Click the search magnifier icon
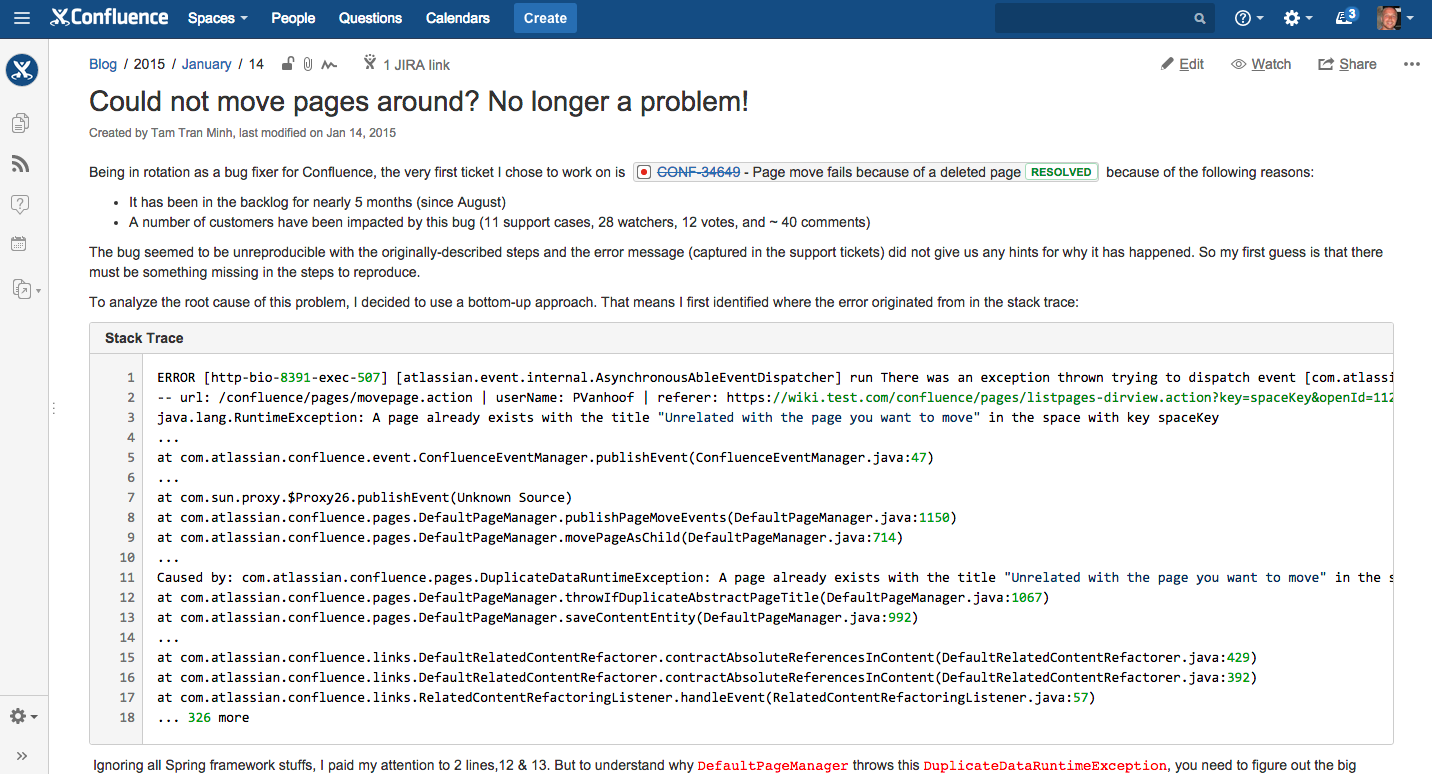 point(1200,18)
